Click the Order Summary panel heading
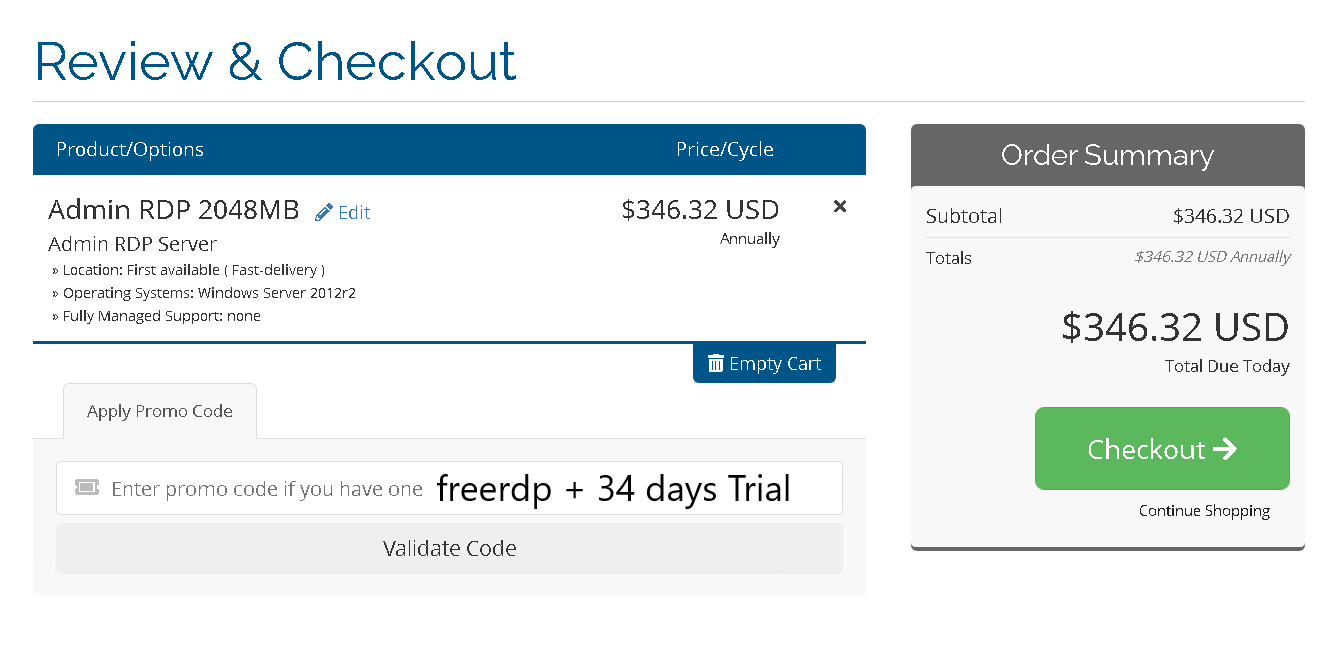This screenshot has width=1343, height=645. (x=1107, y=155)
